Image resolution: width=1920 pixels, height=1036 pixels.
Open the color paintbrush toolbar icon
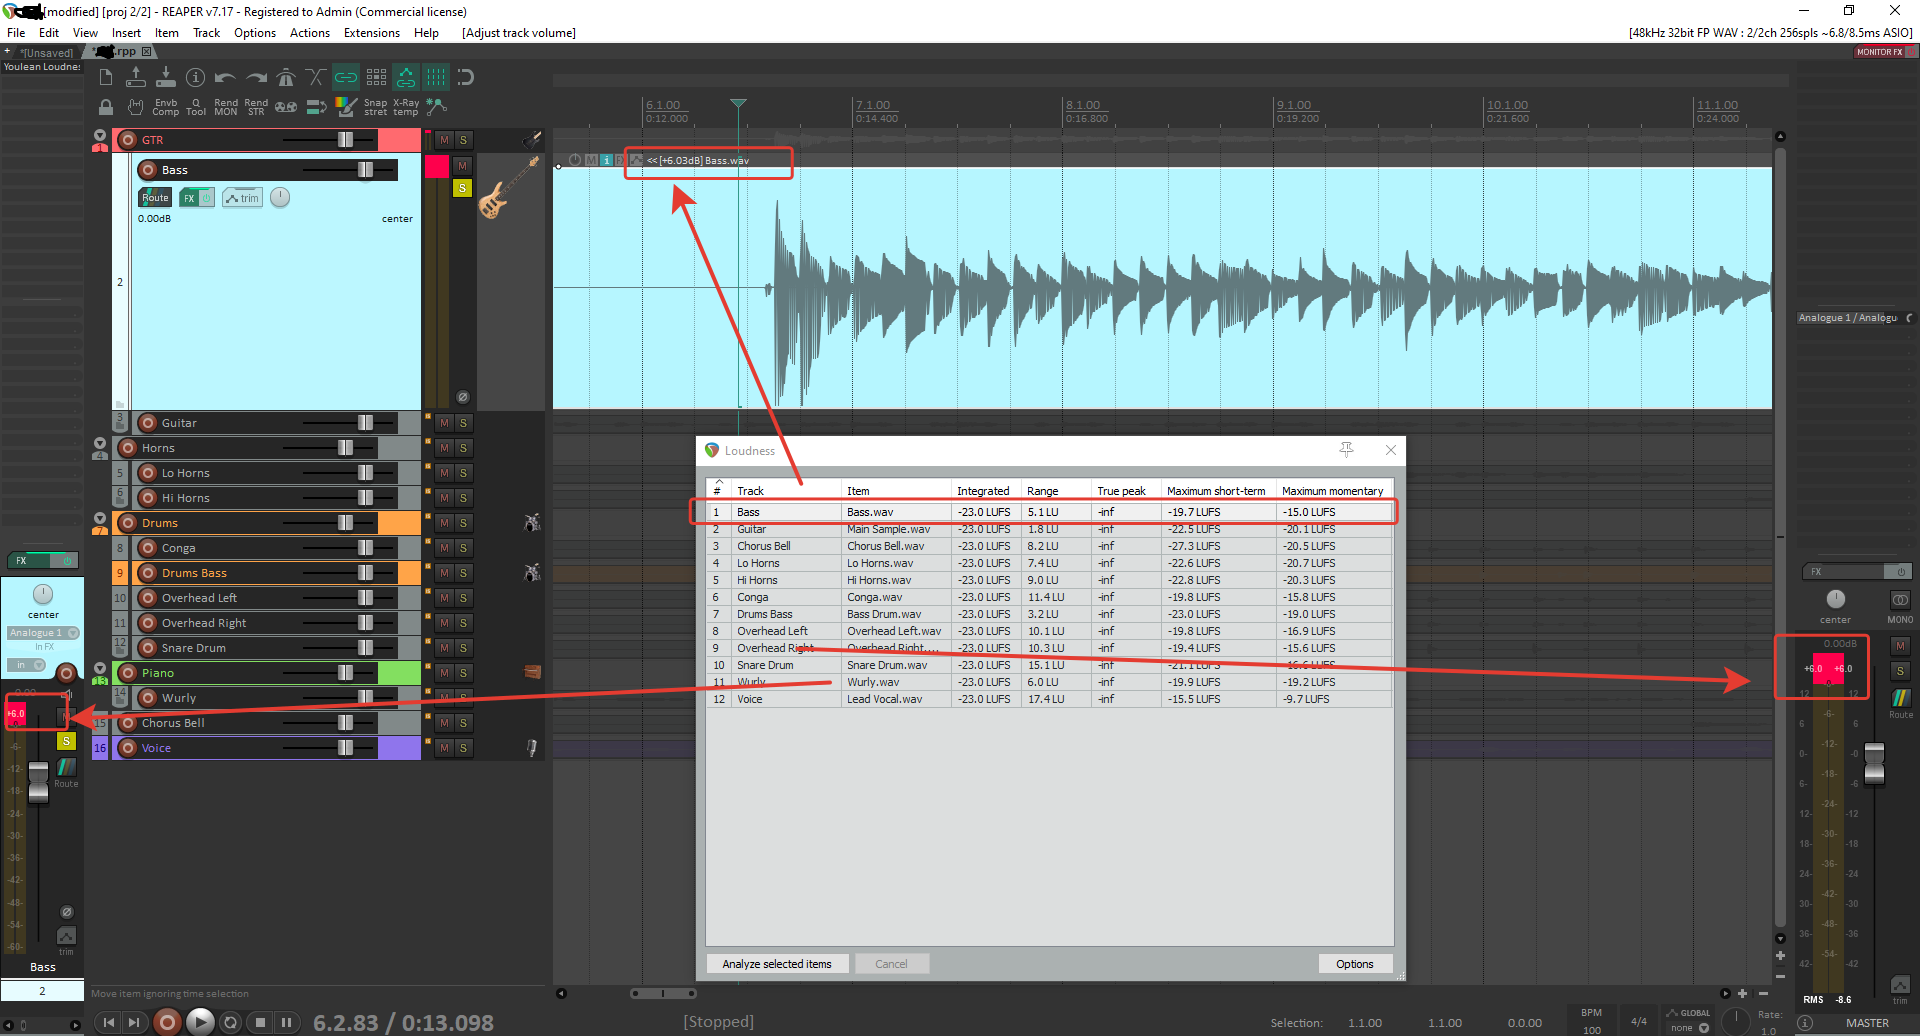(346, 106)
